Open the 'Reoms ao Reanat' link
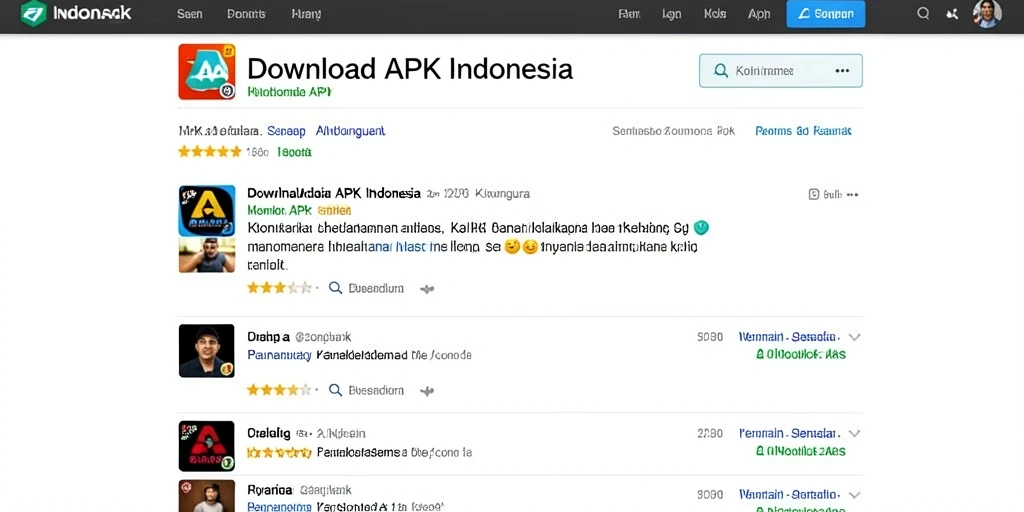 coord(803,131)
